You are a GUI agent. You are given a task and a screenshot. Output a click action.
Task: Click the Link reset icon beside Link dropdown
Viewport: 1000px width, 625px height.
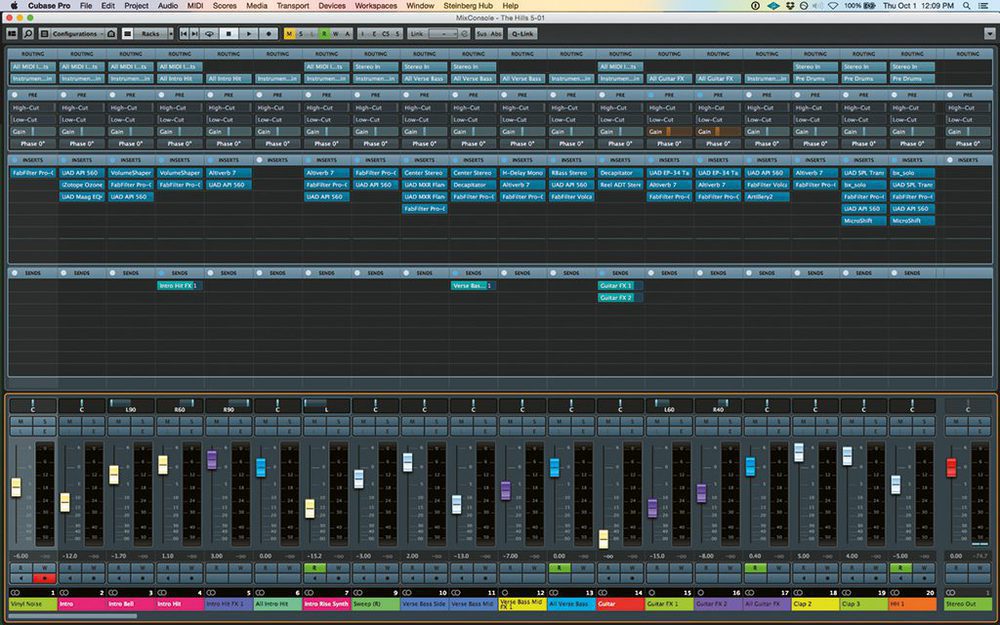click(464, 34)
